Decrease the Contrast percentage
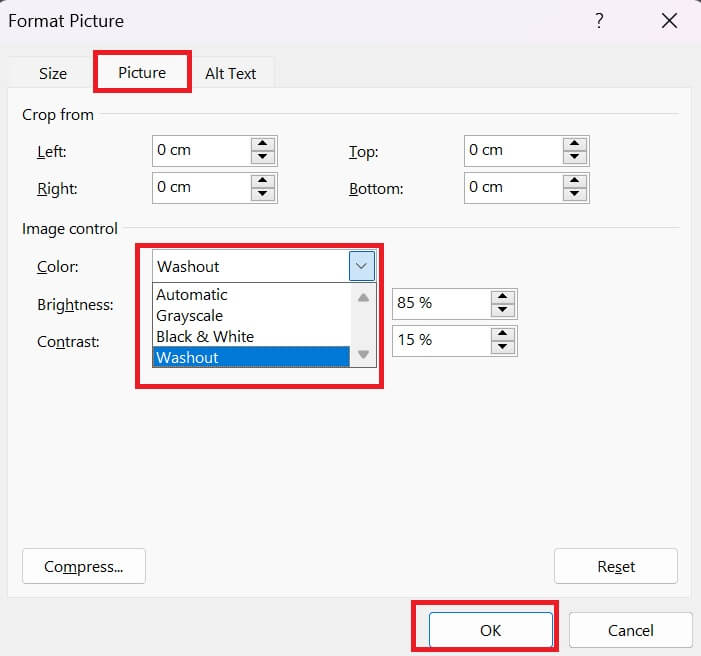 click(x=503, y=347)
